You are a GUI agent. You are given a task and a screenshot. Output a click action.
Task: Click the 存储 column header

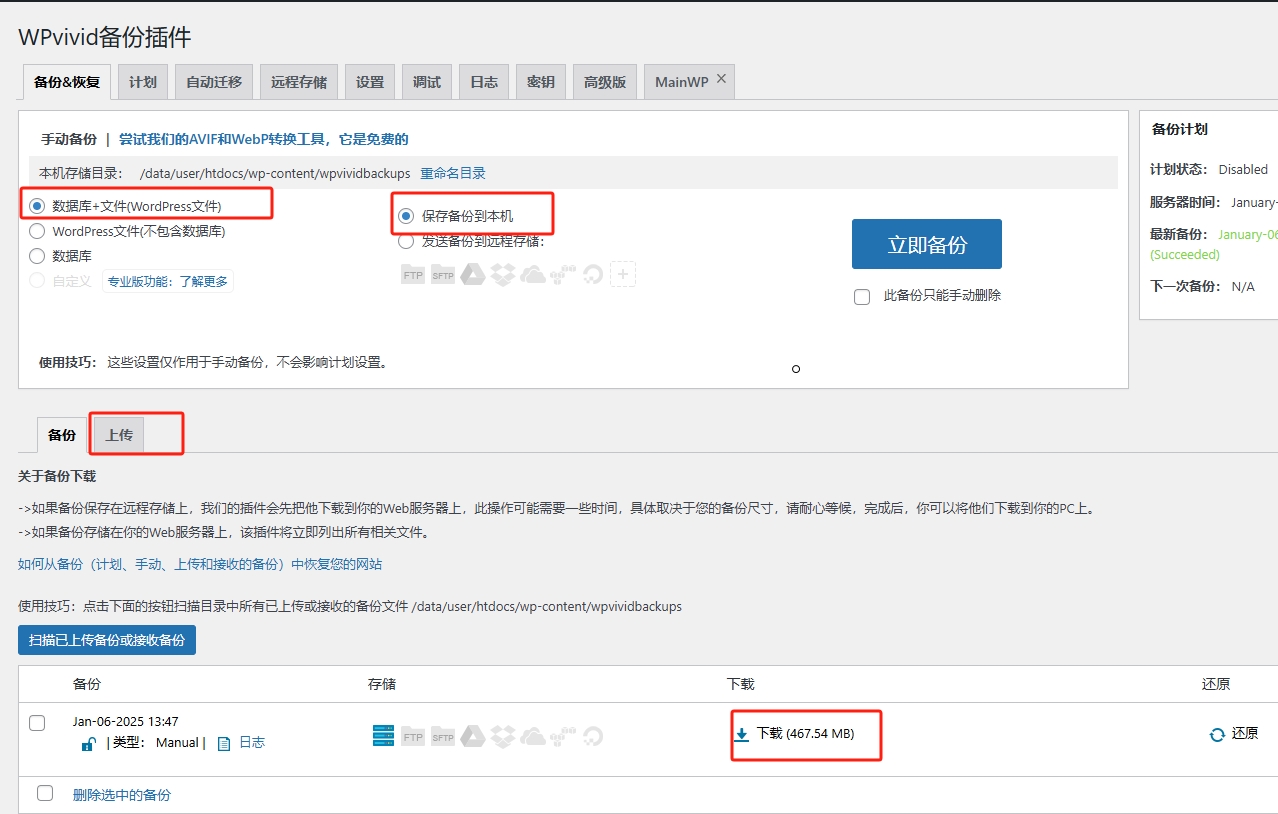click(382, 684)
